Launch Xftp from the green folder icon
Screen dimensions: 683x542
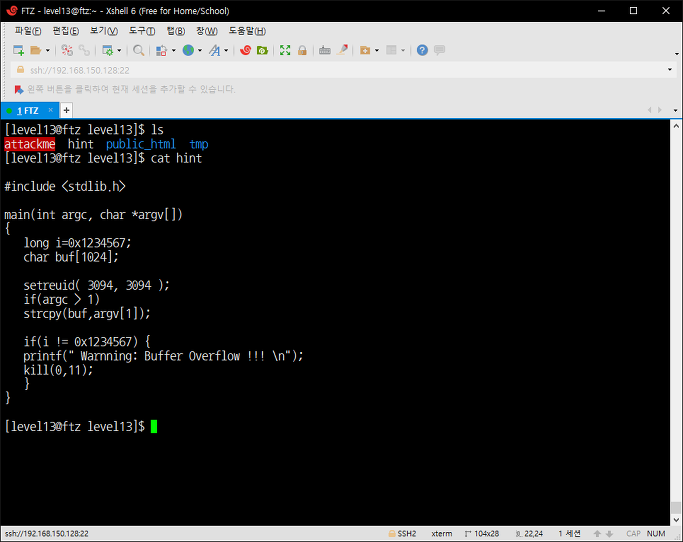[262, 51]
